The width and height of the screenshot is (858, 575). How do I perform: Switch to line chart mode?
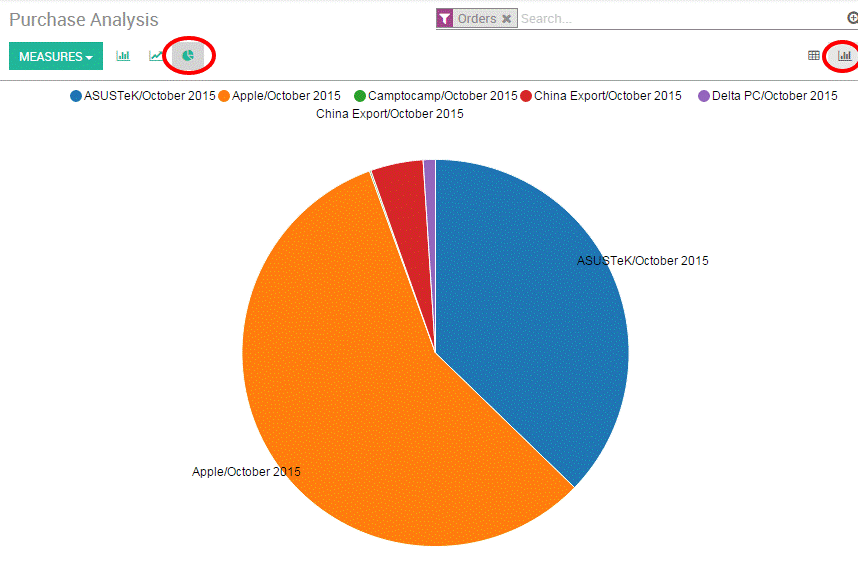(155, 56)
